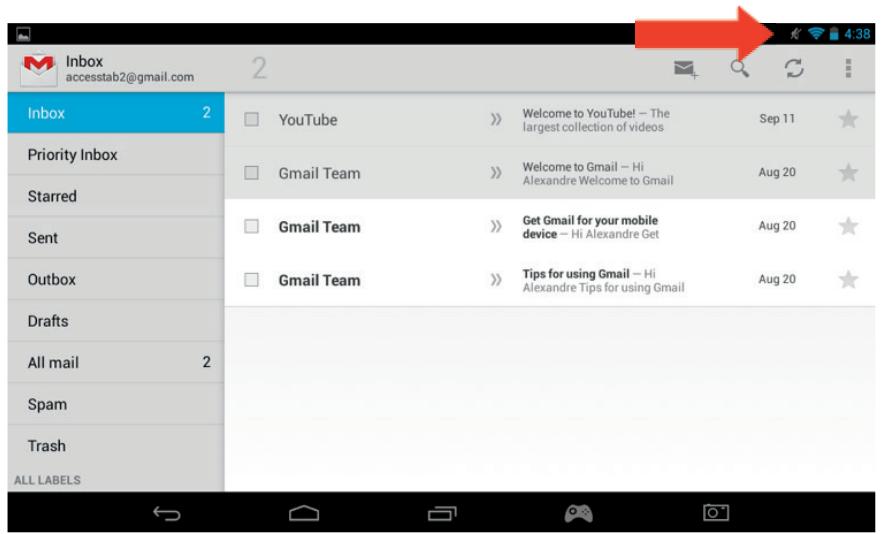The width and height of the screenshot is (885, 534).
Task: Open the Outbox label
Action: (x=116, y=279)
